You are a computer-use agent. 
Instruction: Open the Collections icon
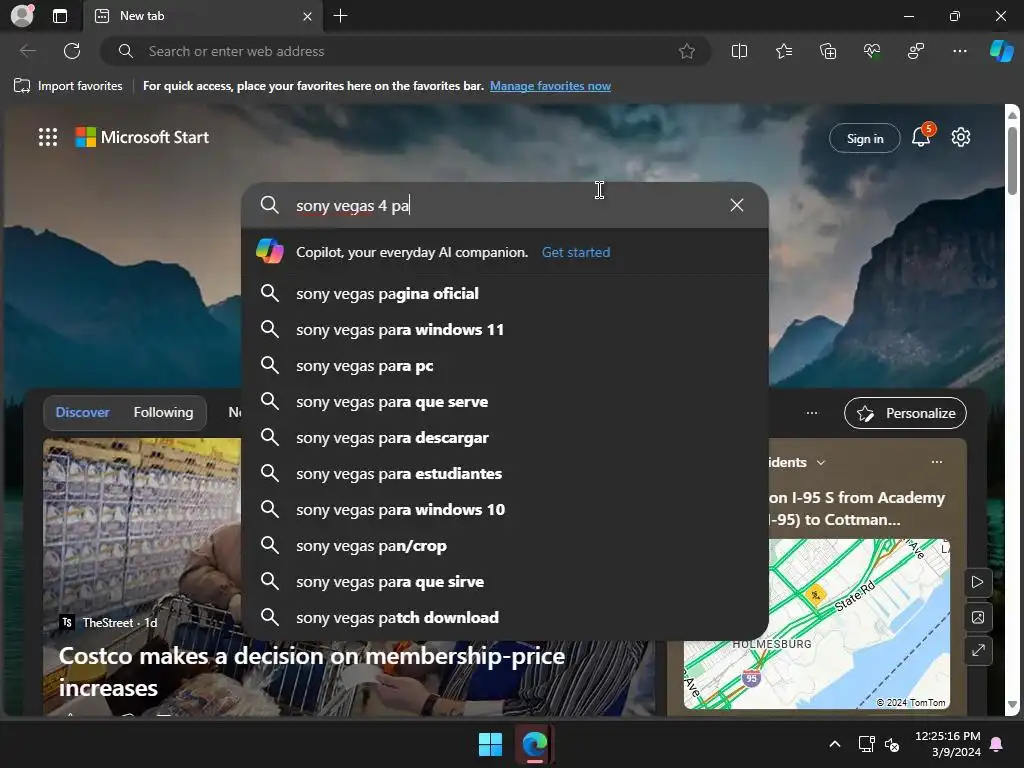828,51
